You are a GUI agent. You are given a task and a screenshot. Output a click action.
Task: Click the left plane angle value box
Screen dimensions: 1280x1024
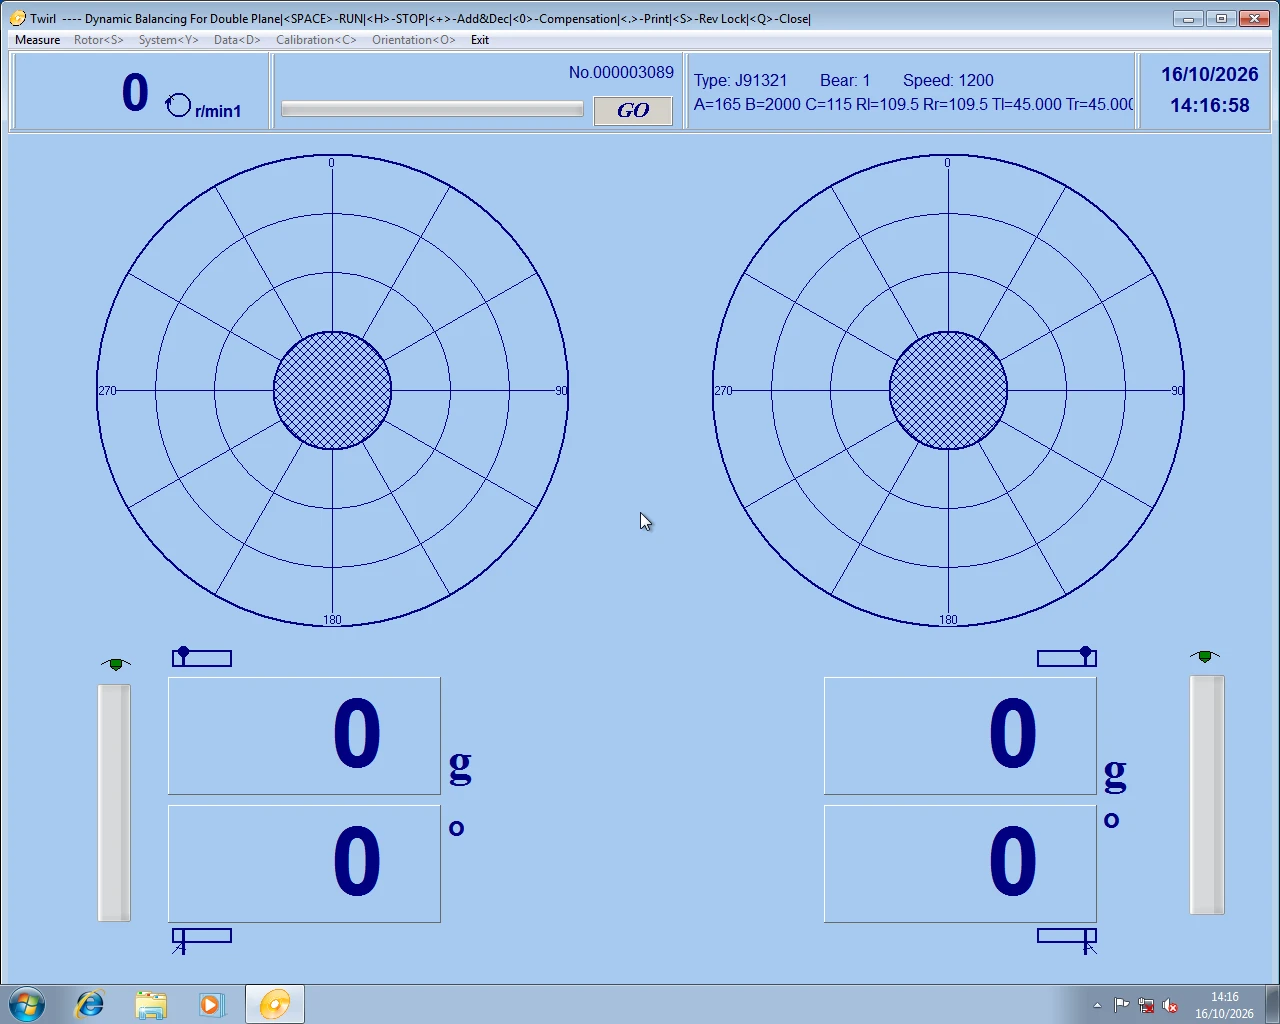click(x=304, y=864)
